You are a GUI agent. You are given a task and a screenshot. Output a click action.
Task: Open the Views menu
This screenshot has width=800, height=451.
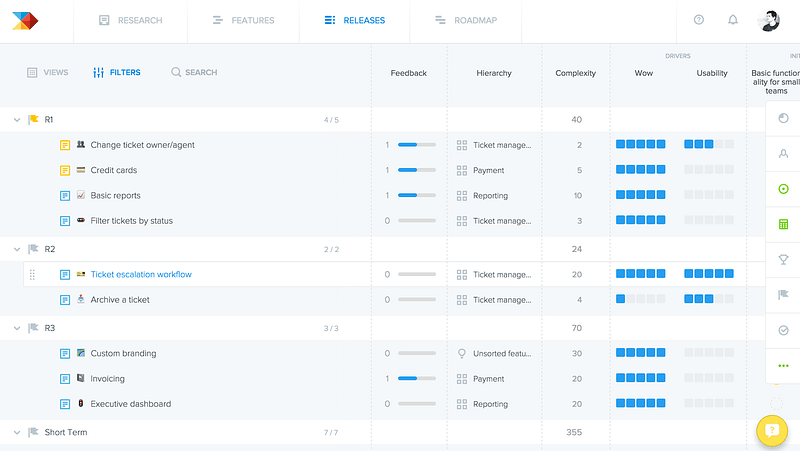point(47,72)
